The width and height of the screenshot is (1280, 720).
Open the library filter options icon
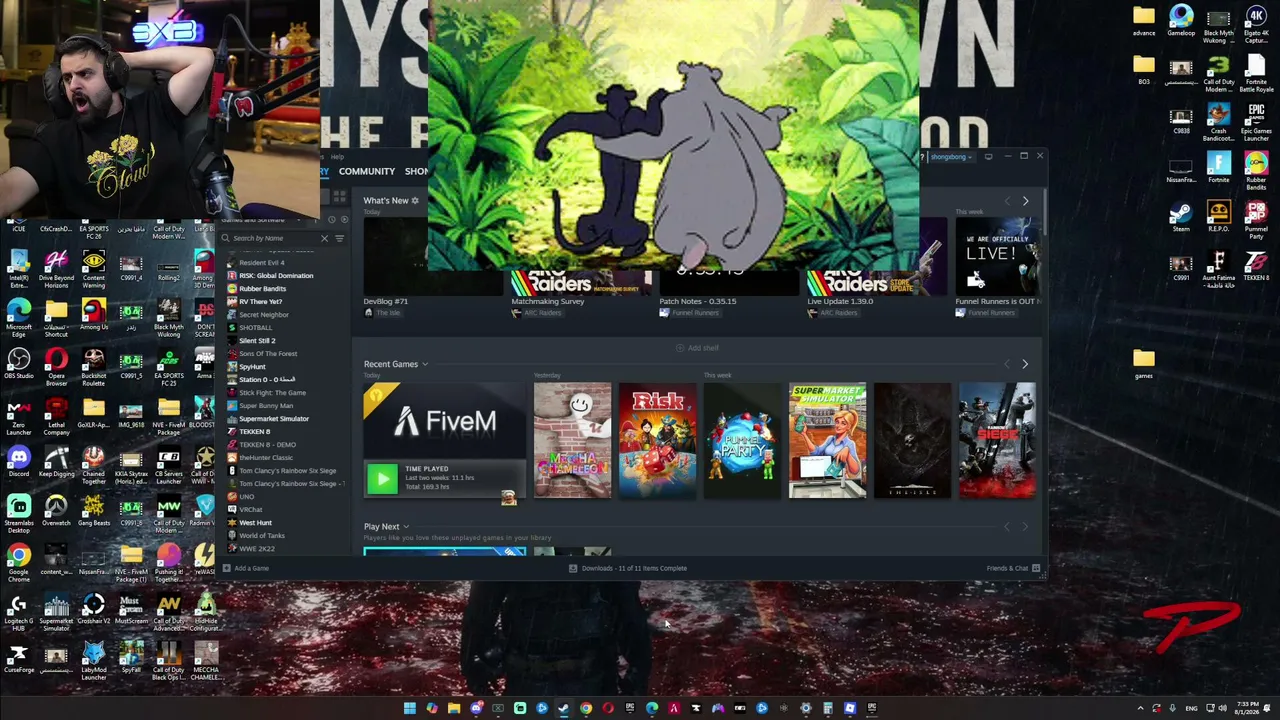[339, 238]
